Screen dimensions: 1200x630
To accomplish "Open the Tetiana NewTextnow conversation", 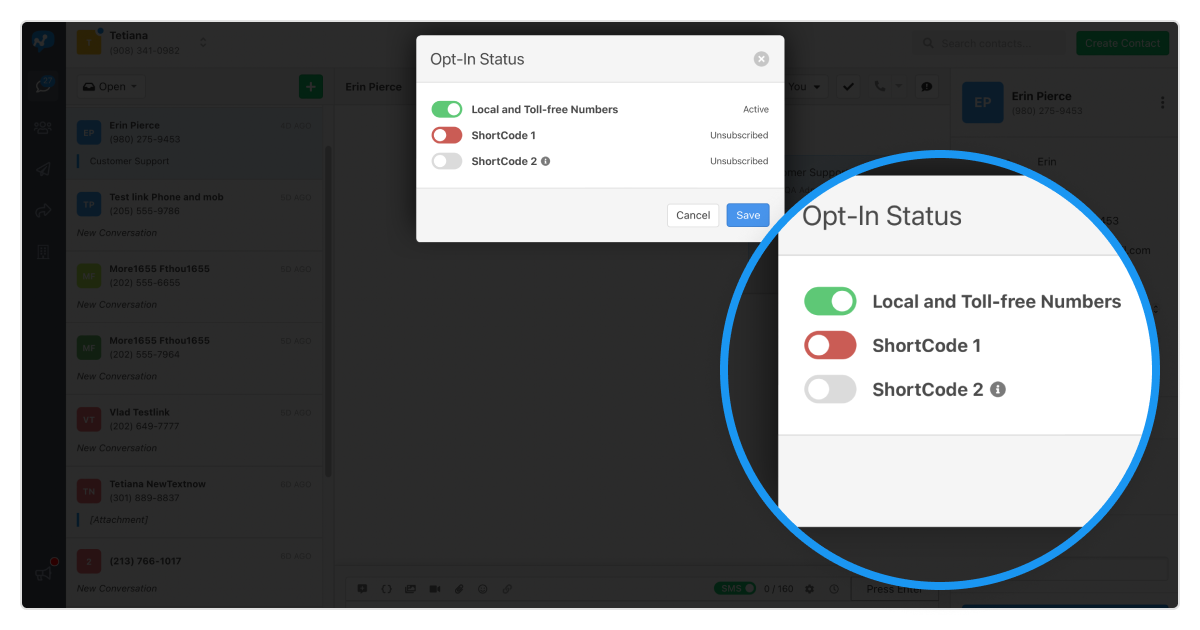I will click(195, 503).
